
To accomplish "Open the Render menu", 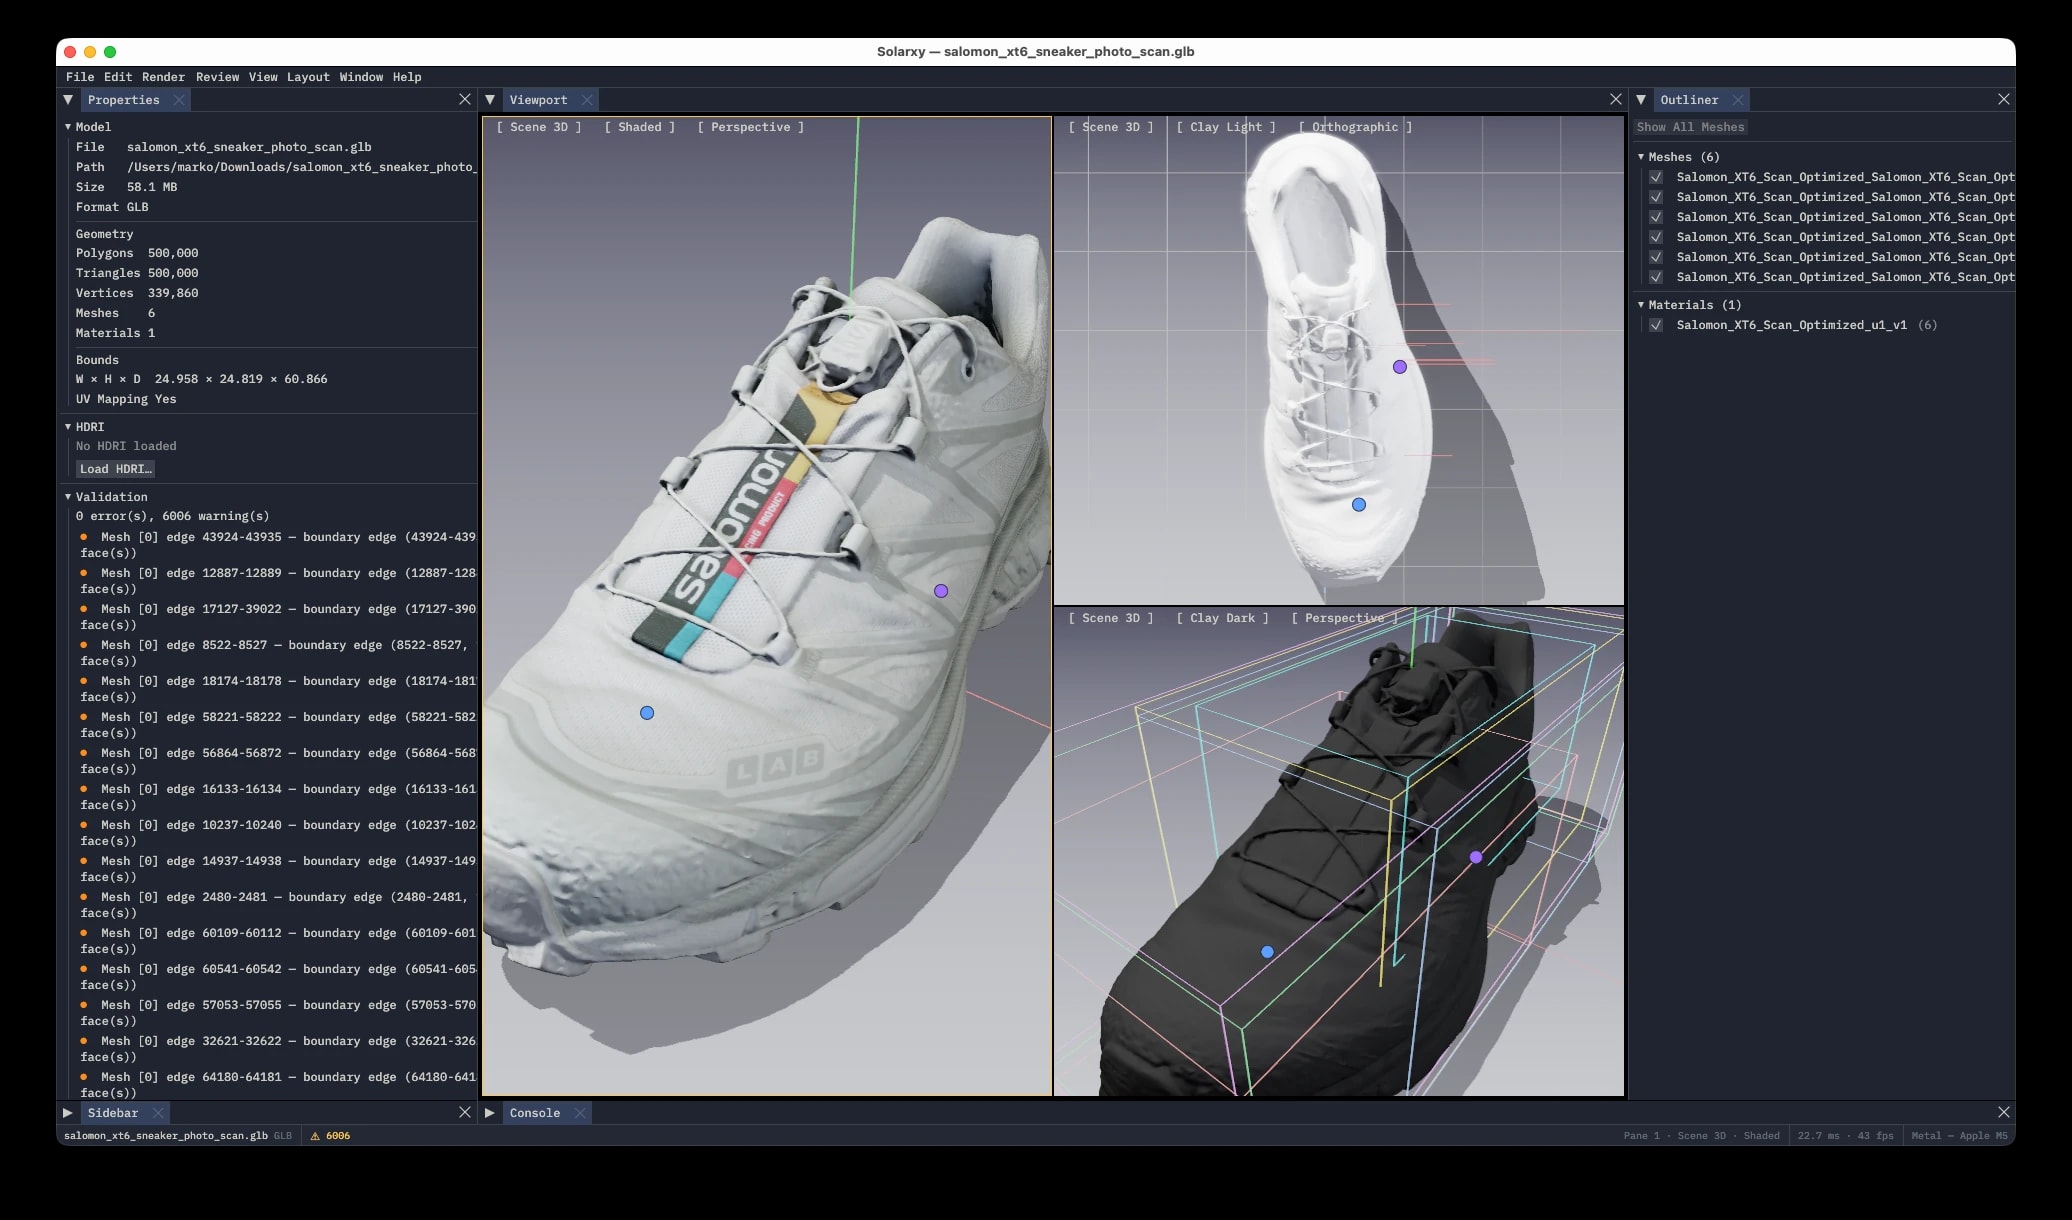I will 163,77.
